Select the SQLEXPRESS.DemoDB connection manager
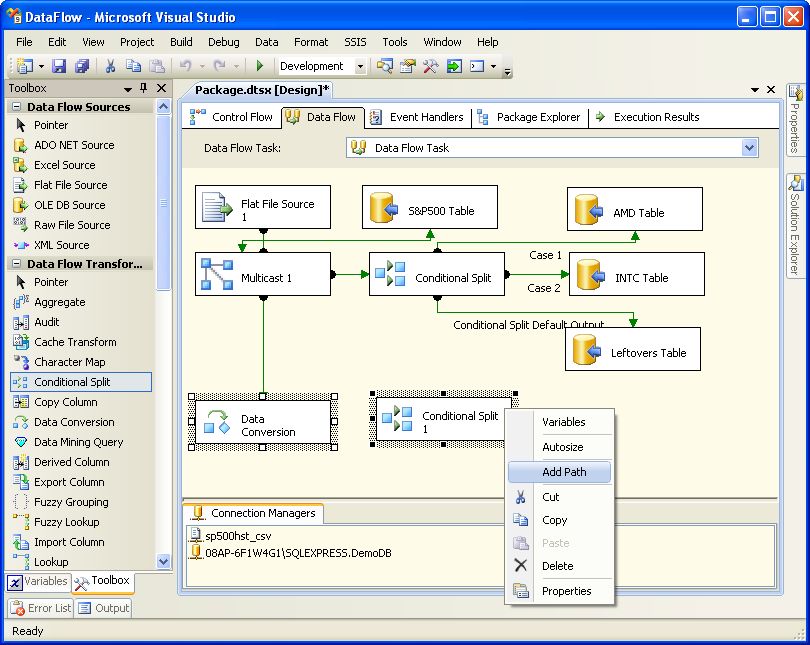810x645 pixels. pyautogui.click(x=291, y=553)
